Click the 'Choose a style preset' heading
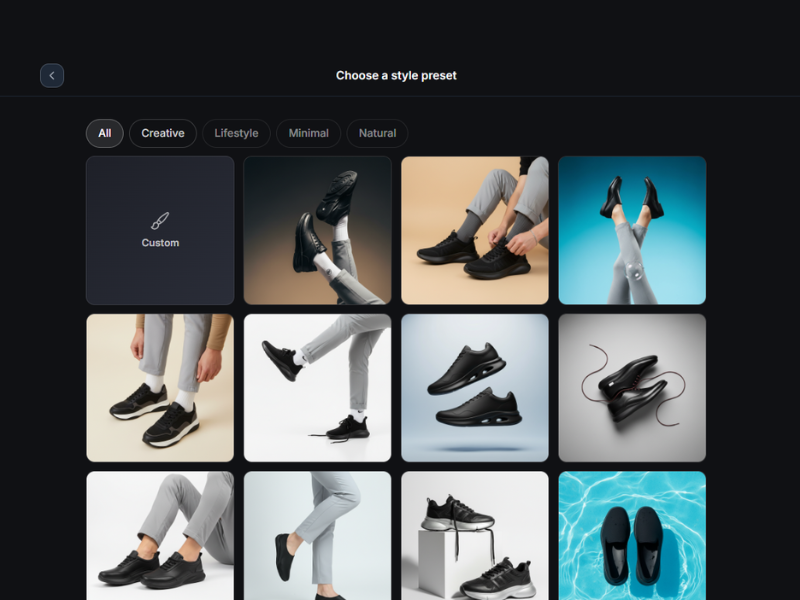 (396, 76)
